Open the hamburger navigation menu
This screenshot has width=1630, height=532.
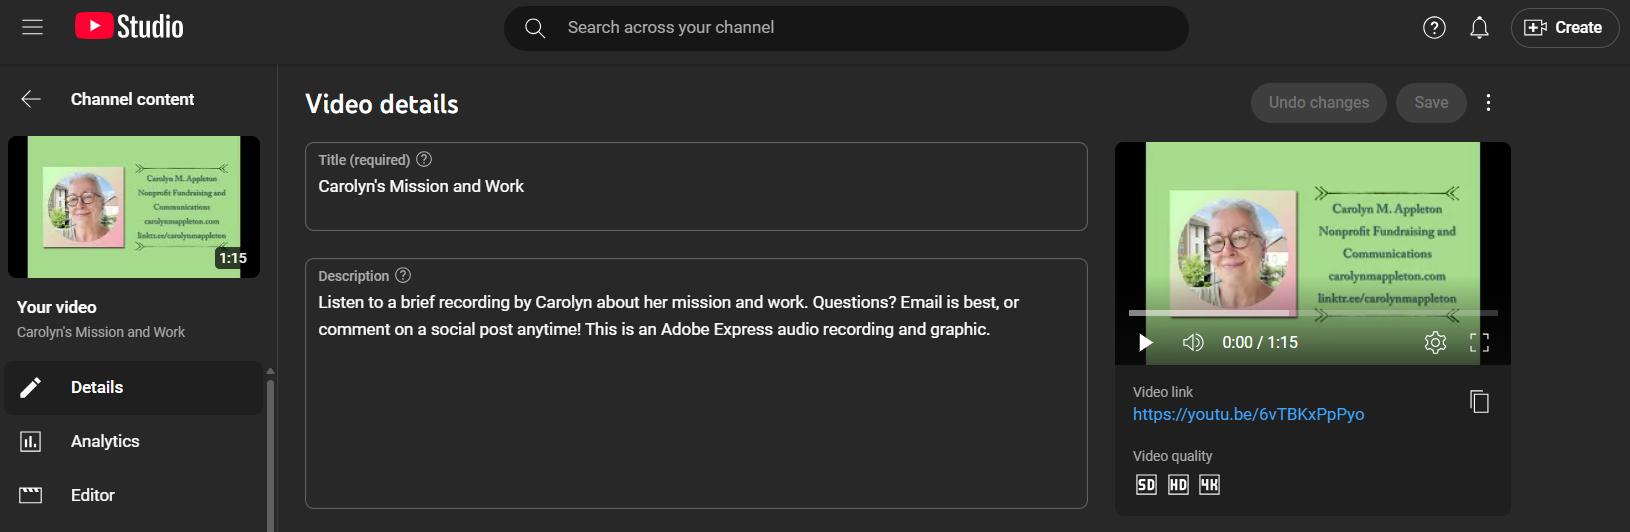[x=32, y=28]
